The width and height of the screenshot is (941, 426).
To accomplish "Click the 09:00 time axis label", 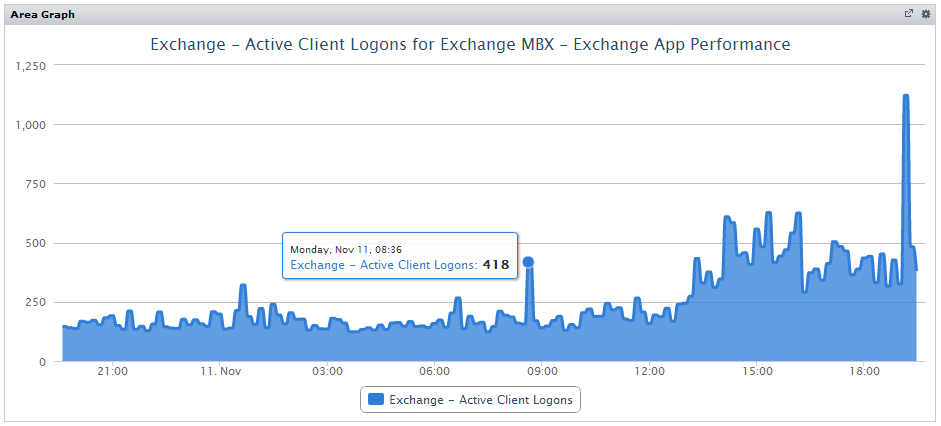I will 542,372.
